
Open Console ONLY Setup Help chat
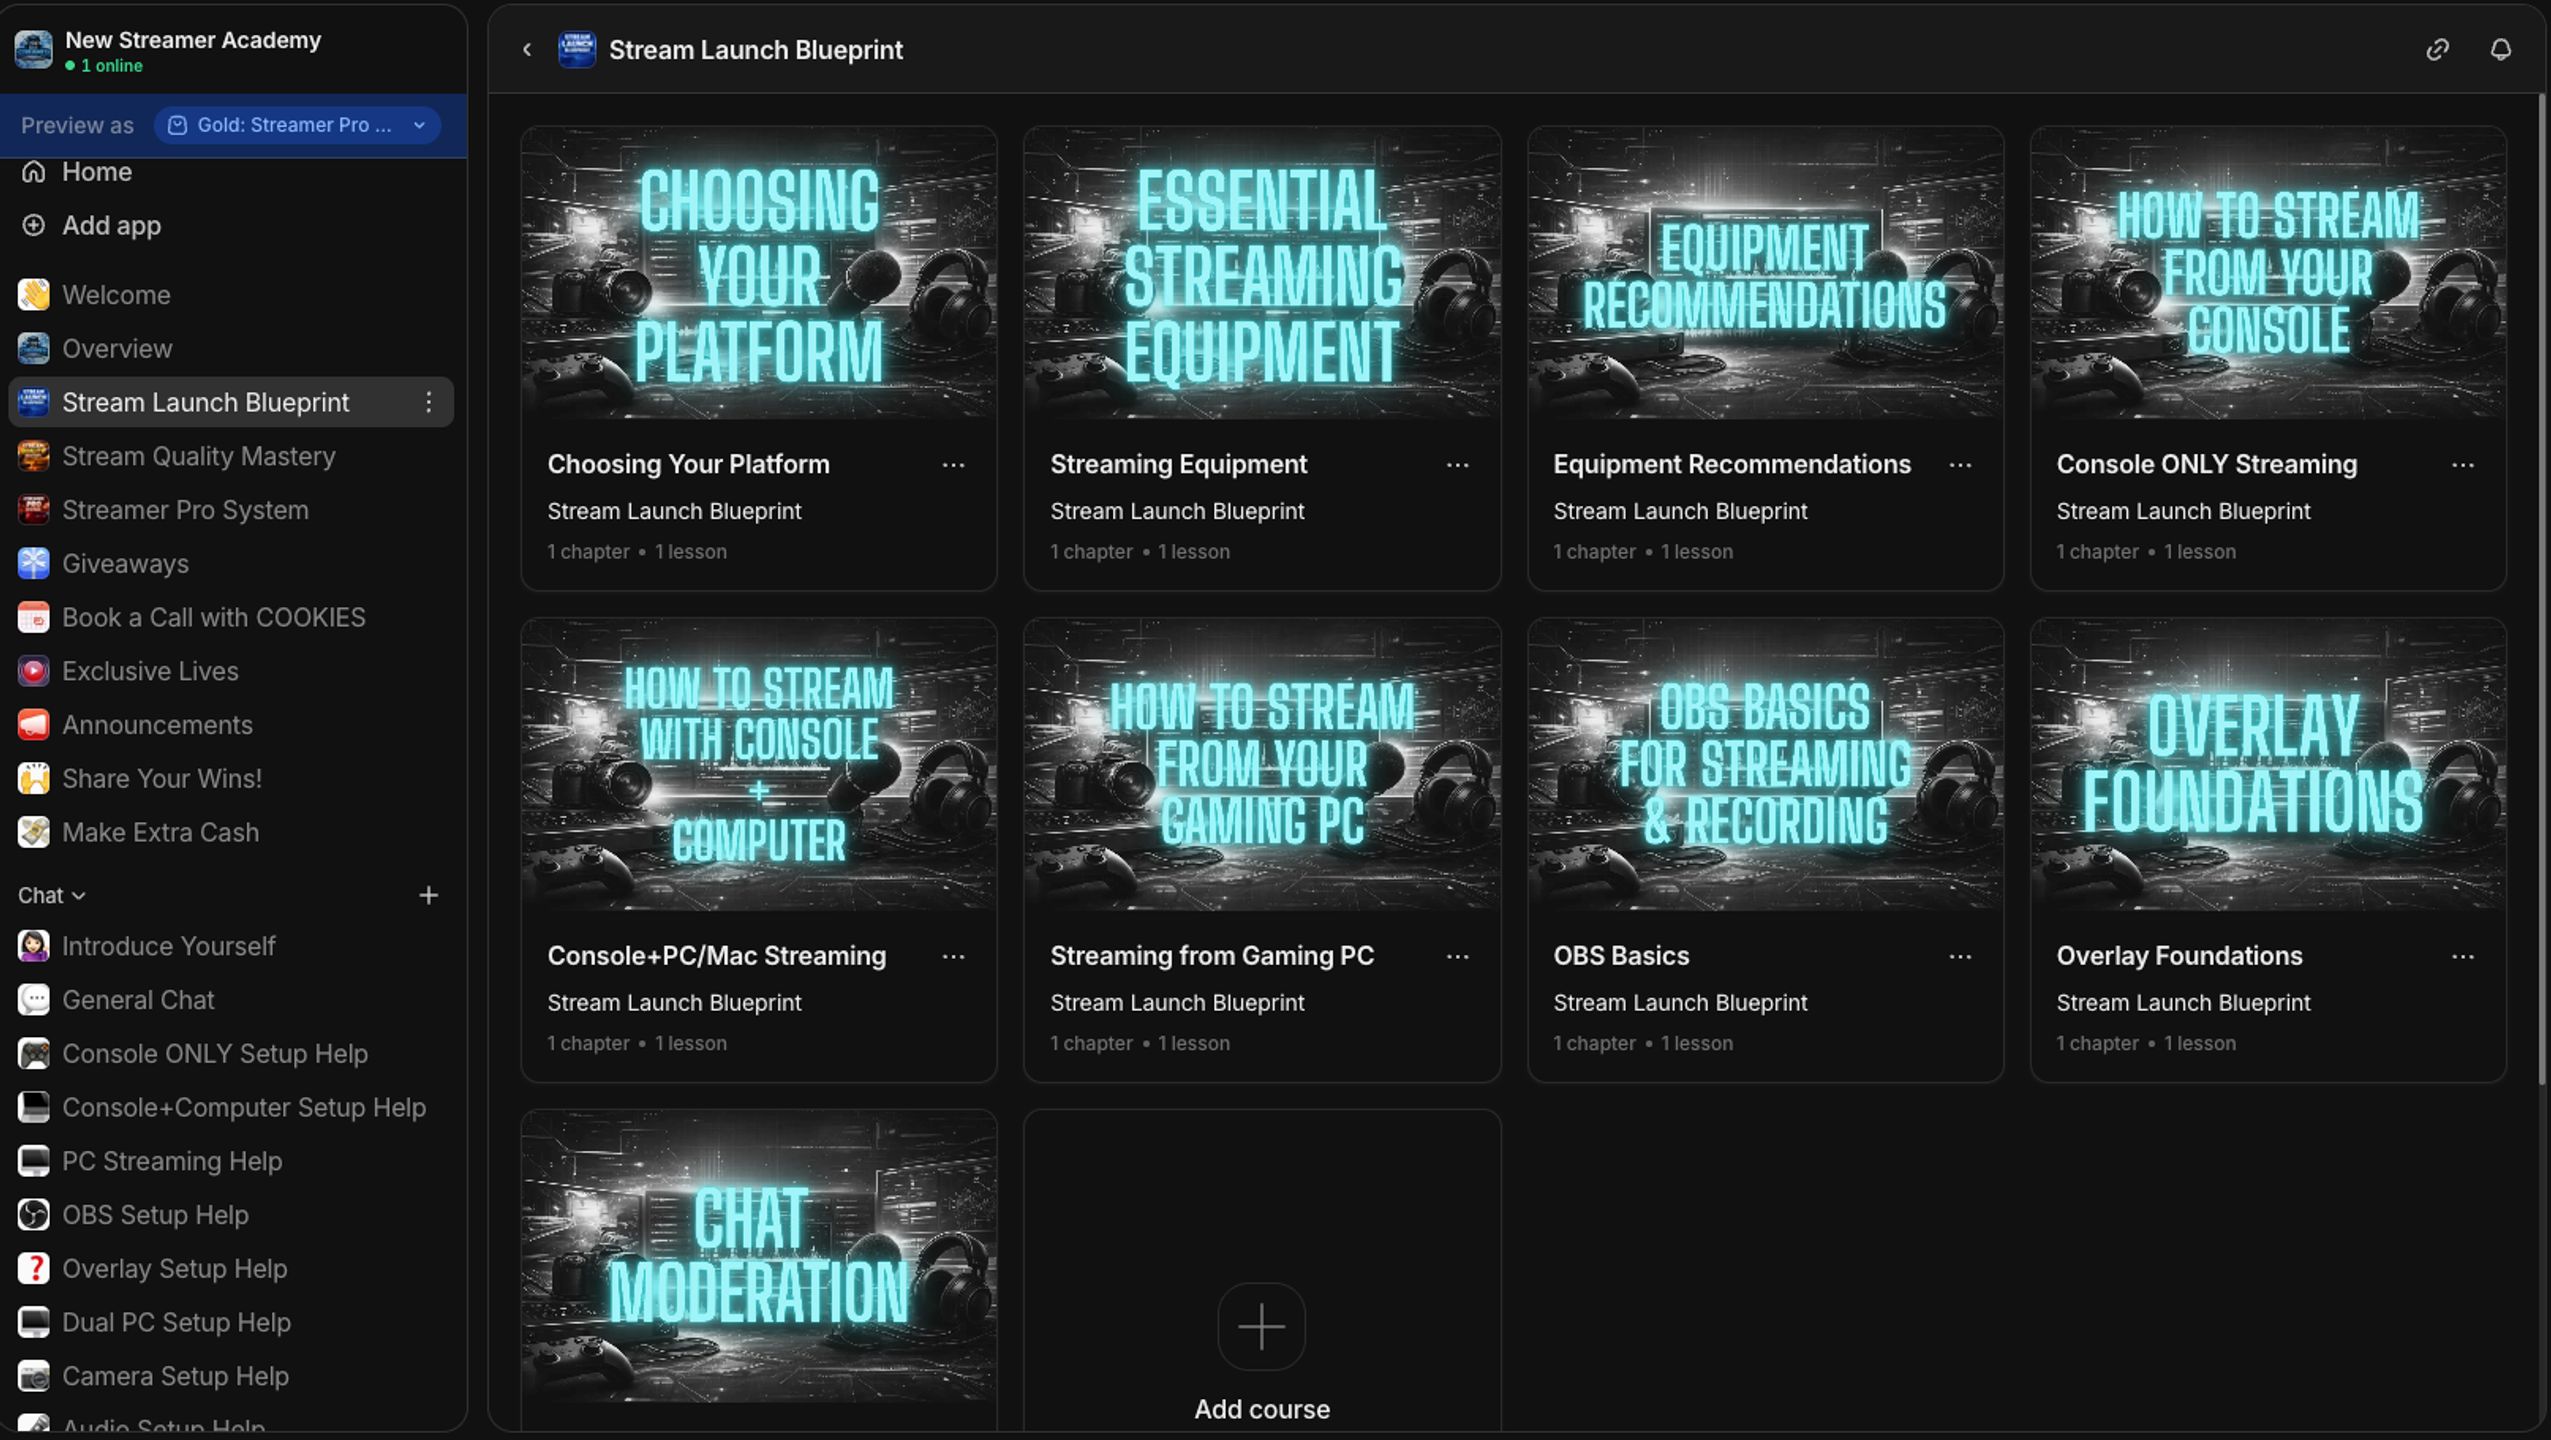click(x=231, y=1054)
